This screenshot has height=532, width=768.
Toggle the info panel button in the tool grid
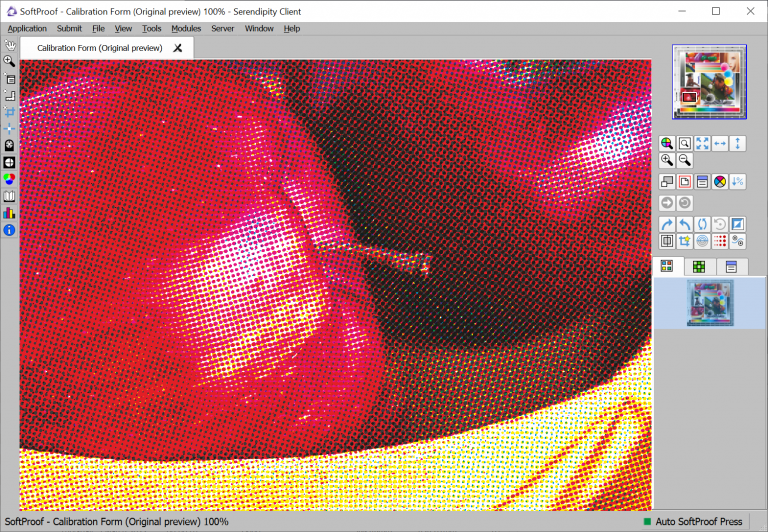[702, 182]
